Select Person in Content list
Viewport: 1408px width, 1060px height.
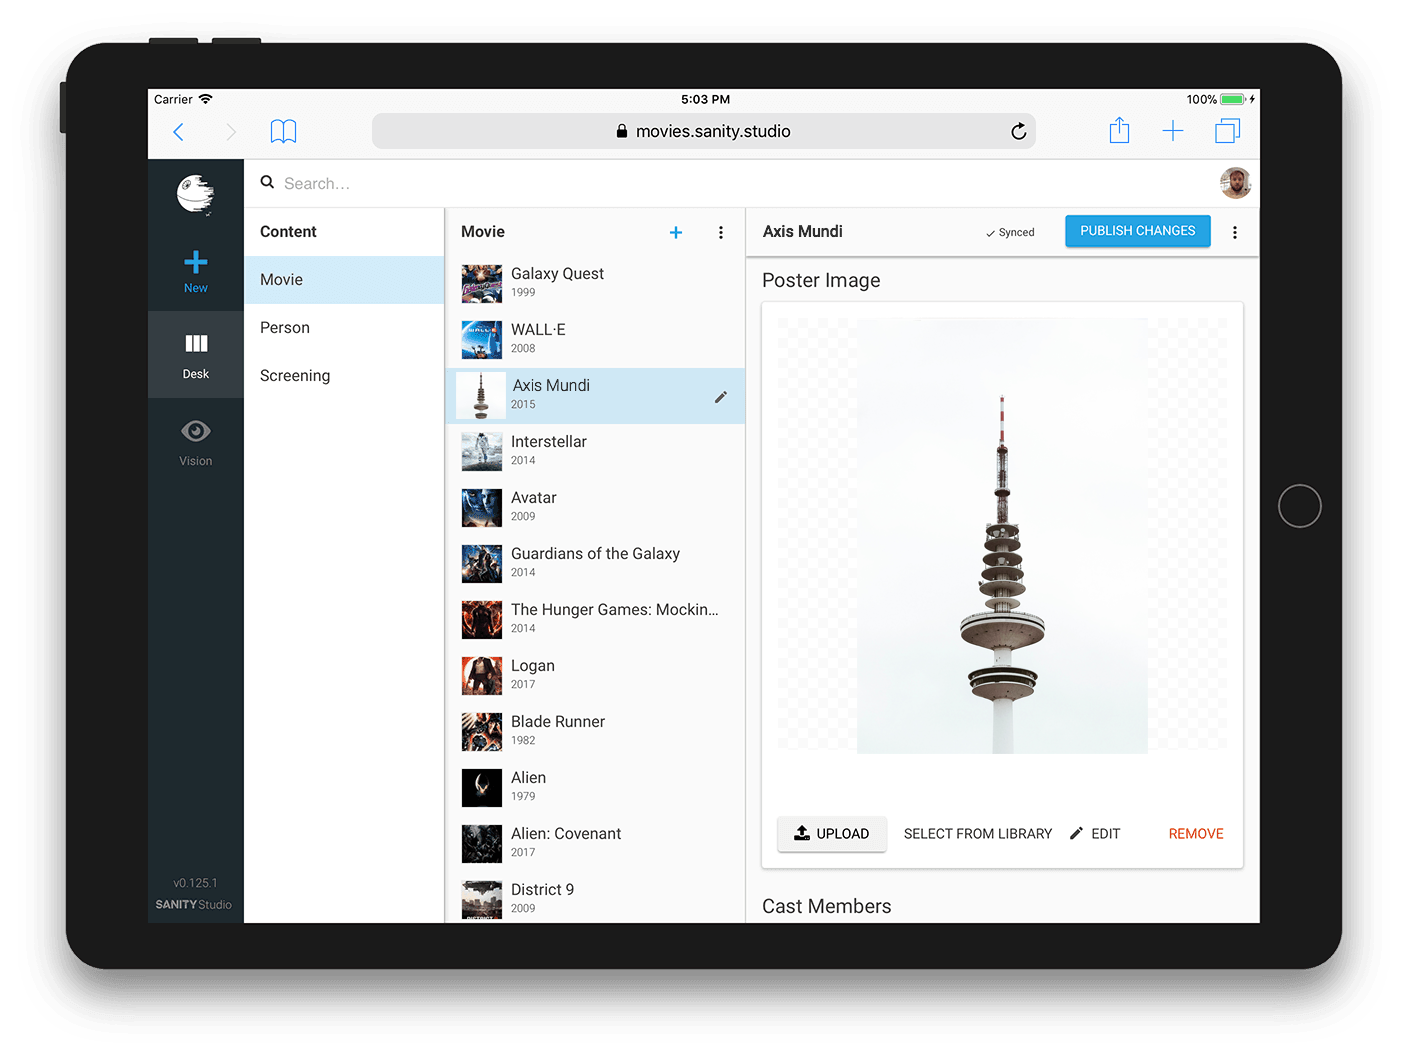285,328
